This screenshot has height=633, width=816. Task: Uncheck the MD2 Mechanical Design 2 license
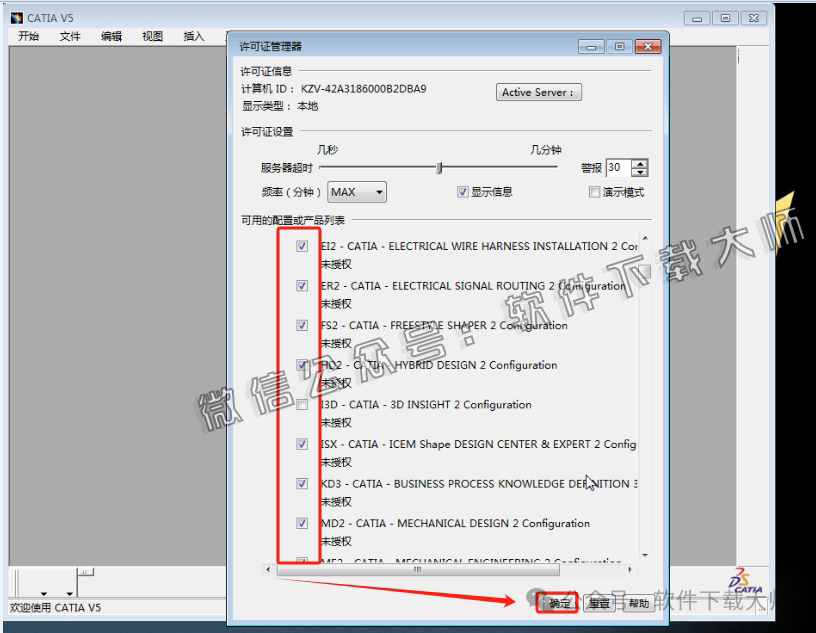tap(301, 522)
